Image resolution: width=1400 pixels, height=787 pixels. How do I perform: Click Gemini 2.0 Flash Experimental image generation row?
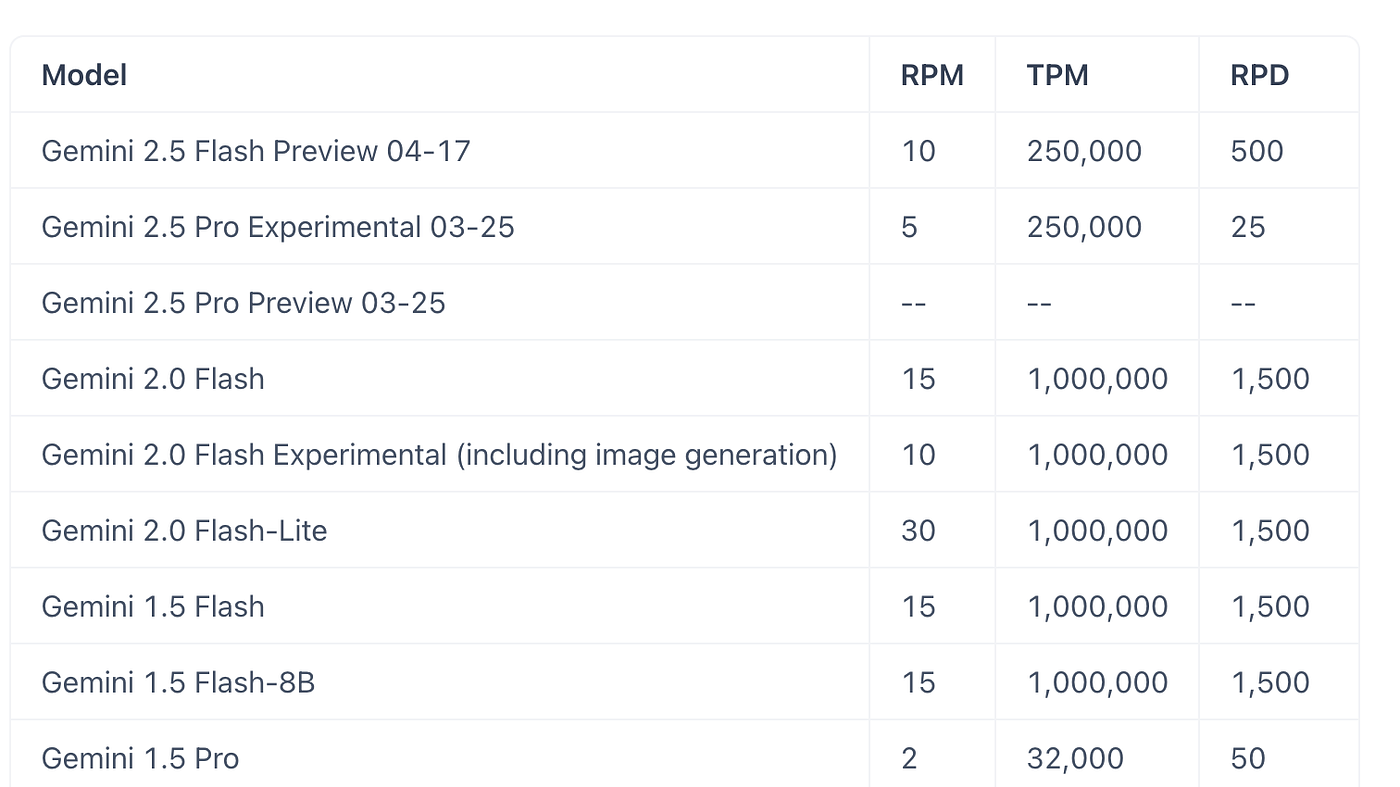[685, 455]
